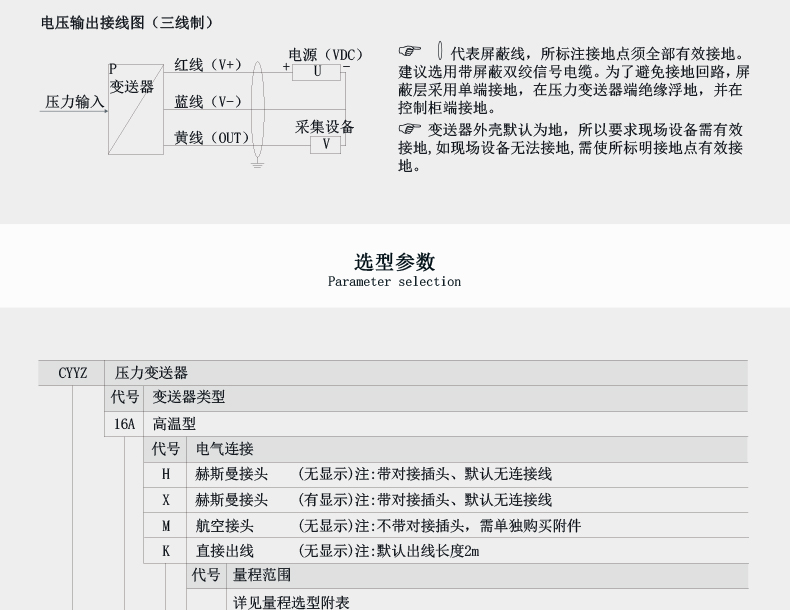Screen dimensions: 790x610
Task: Click the 黄线 (OUT) wire label
Action: (212, 138)
